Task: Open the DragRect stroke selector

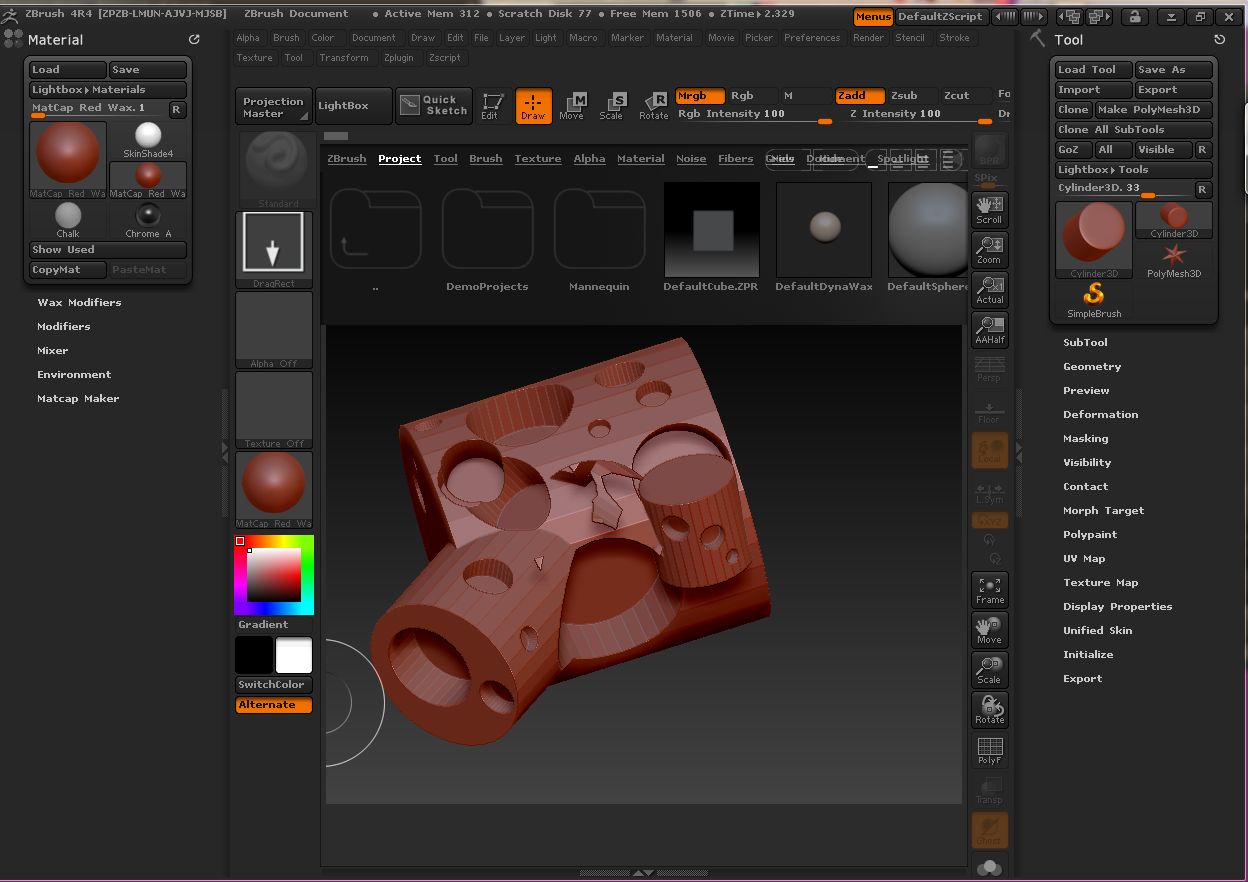Action: [274, 249]
